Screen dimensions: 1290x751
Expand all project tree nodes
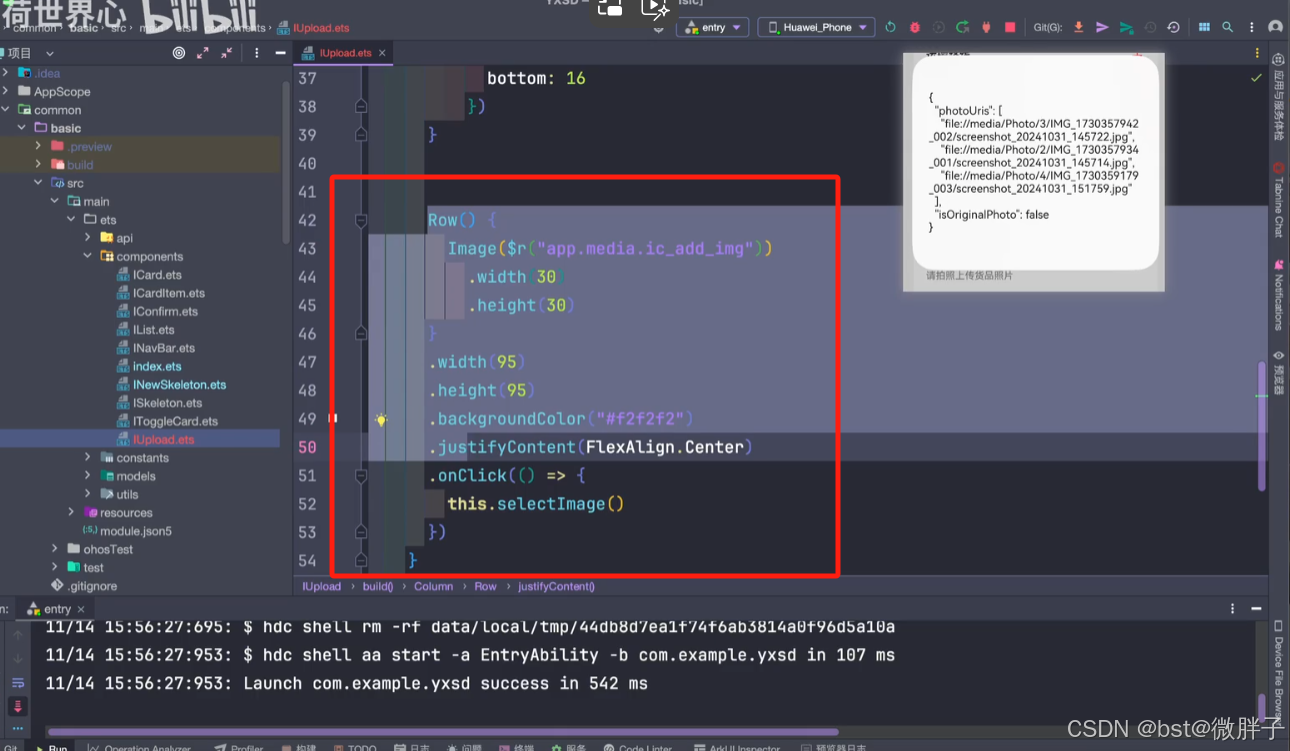[203, 53]
